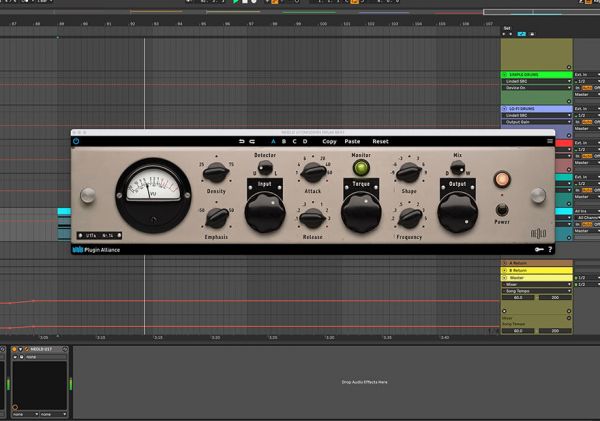Fold the Master track
This screenshot has height=421, width=600.
click(x=504, y=277)
